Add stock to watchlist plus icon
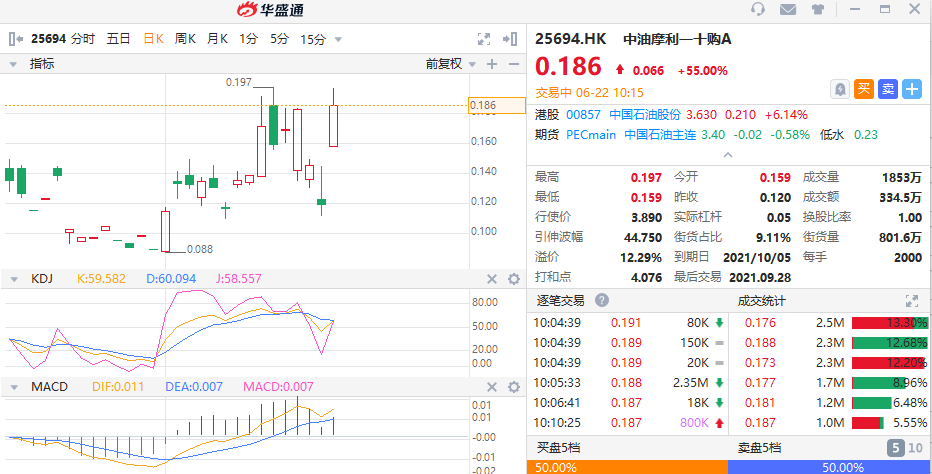The image size is (932, 474). [912, 90]
